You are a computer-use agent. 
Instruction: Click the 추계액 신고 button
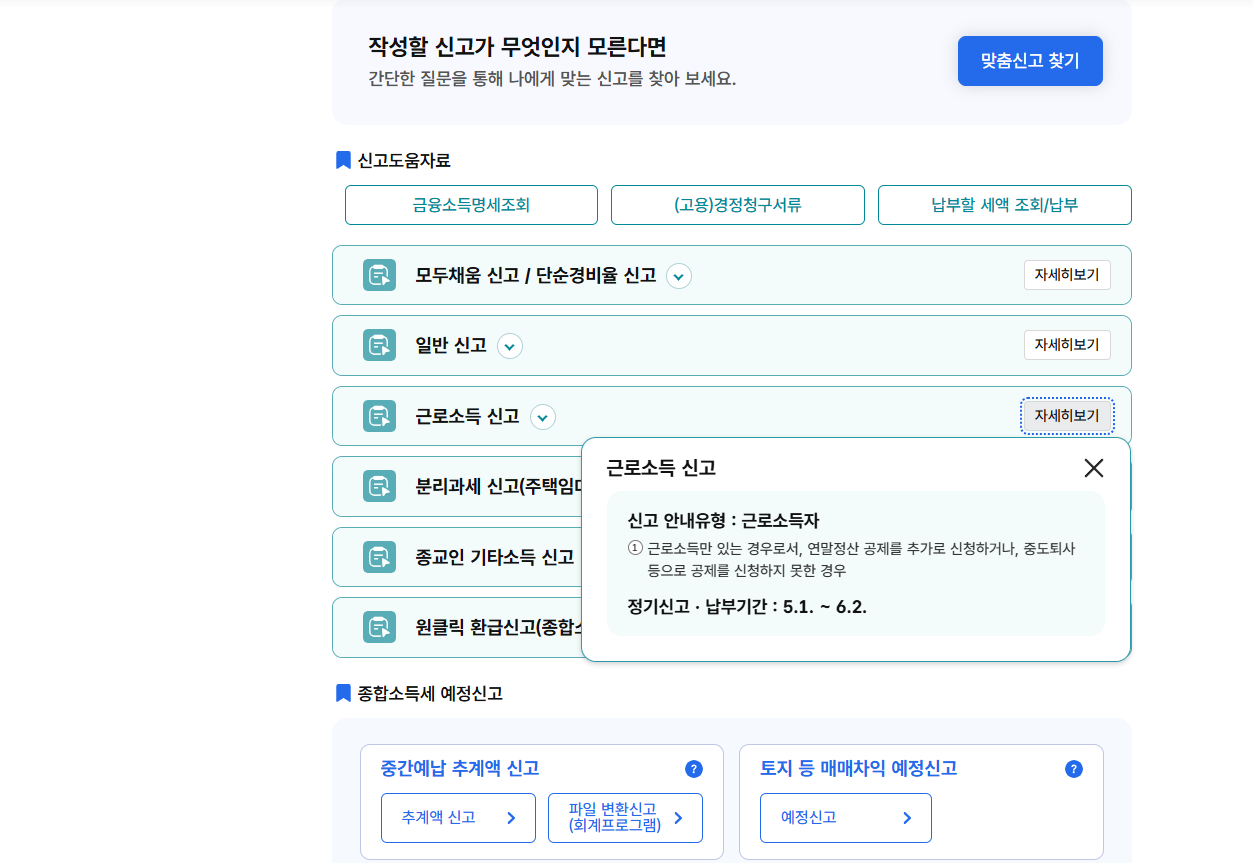(x=458, y=818)
